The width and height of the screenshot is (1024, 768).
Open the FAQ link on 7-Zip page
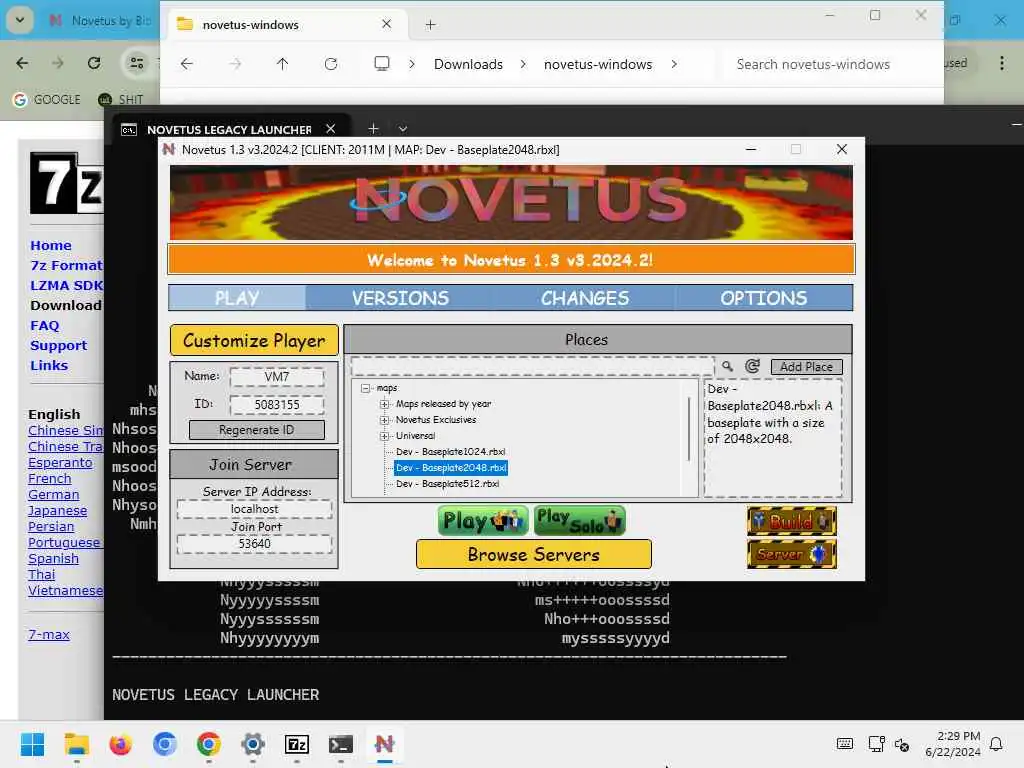(44, 325)
